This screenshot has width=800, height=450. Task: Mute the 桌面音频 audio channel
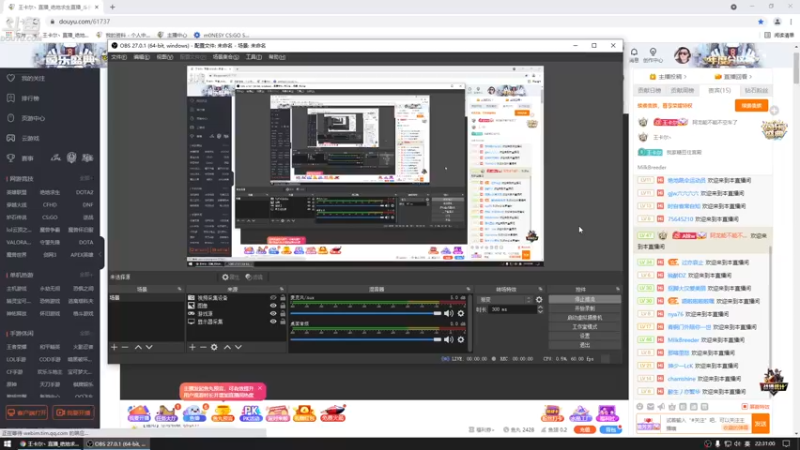click(448, 339)
